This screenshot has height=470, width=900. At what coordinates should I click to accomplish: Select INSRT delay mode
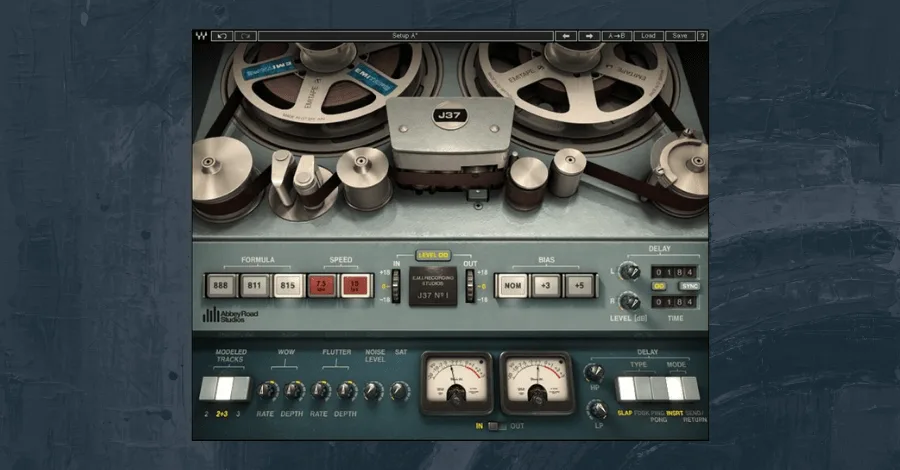click(674, 389)
